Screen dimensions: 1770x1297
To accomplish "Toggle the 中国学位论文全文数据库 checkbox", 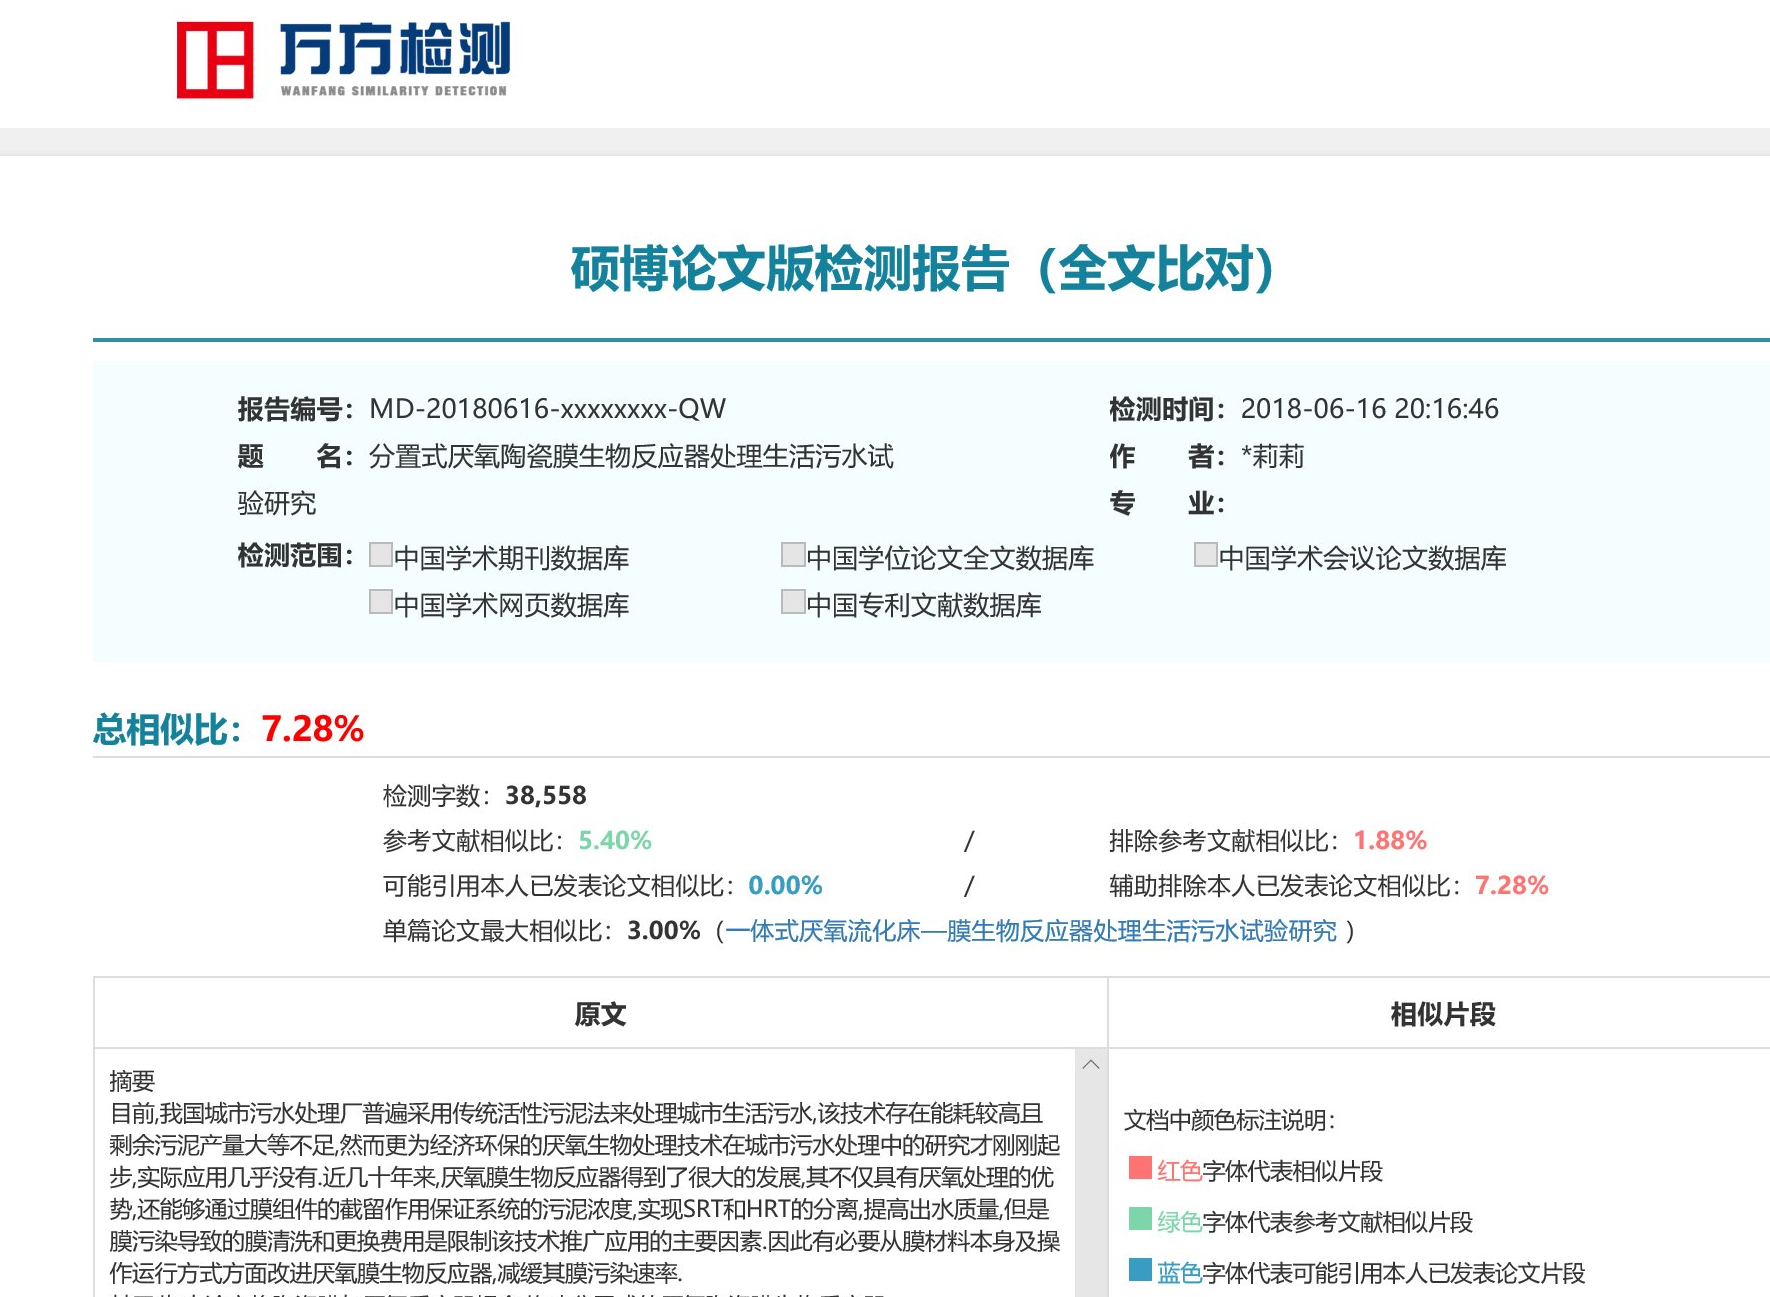I will [x=793, y=555].
